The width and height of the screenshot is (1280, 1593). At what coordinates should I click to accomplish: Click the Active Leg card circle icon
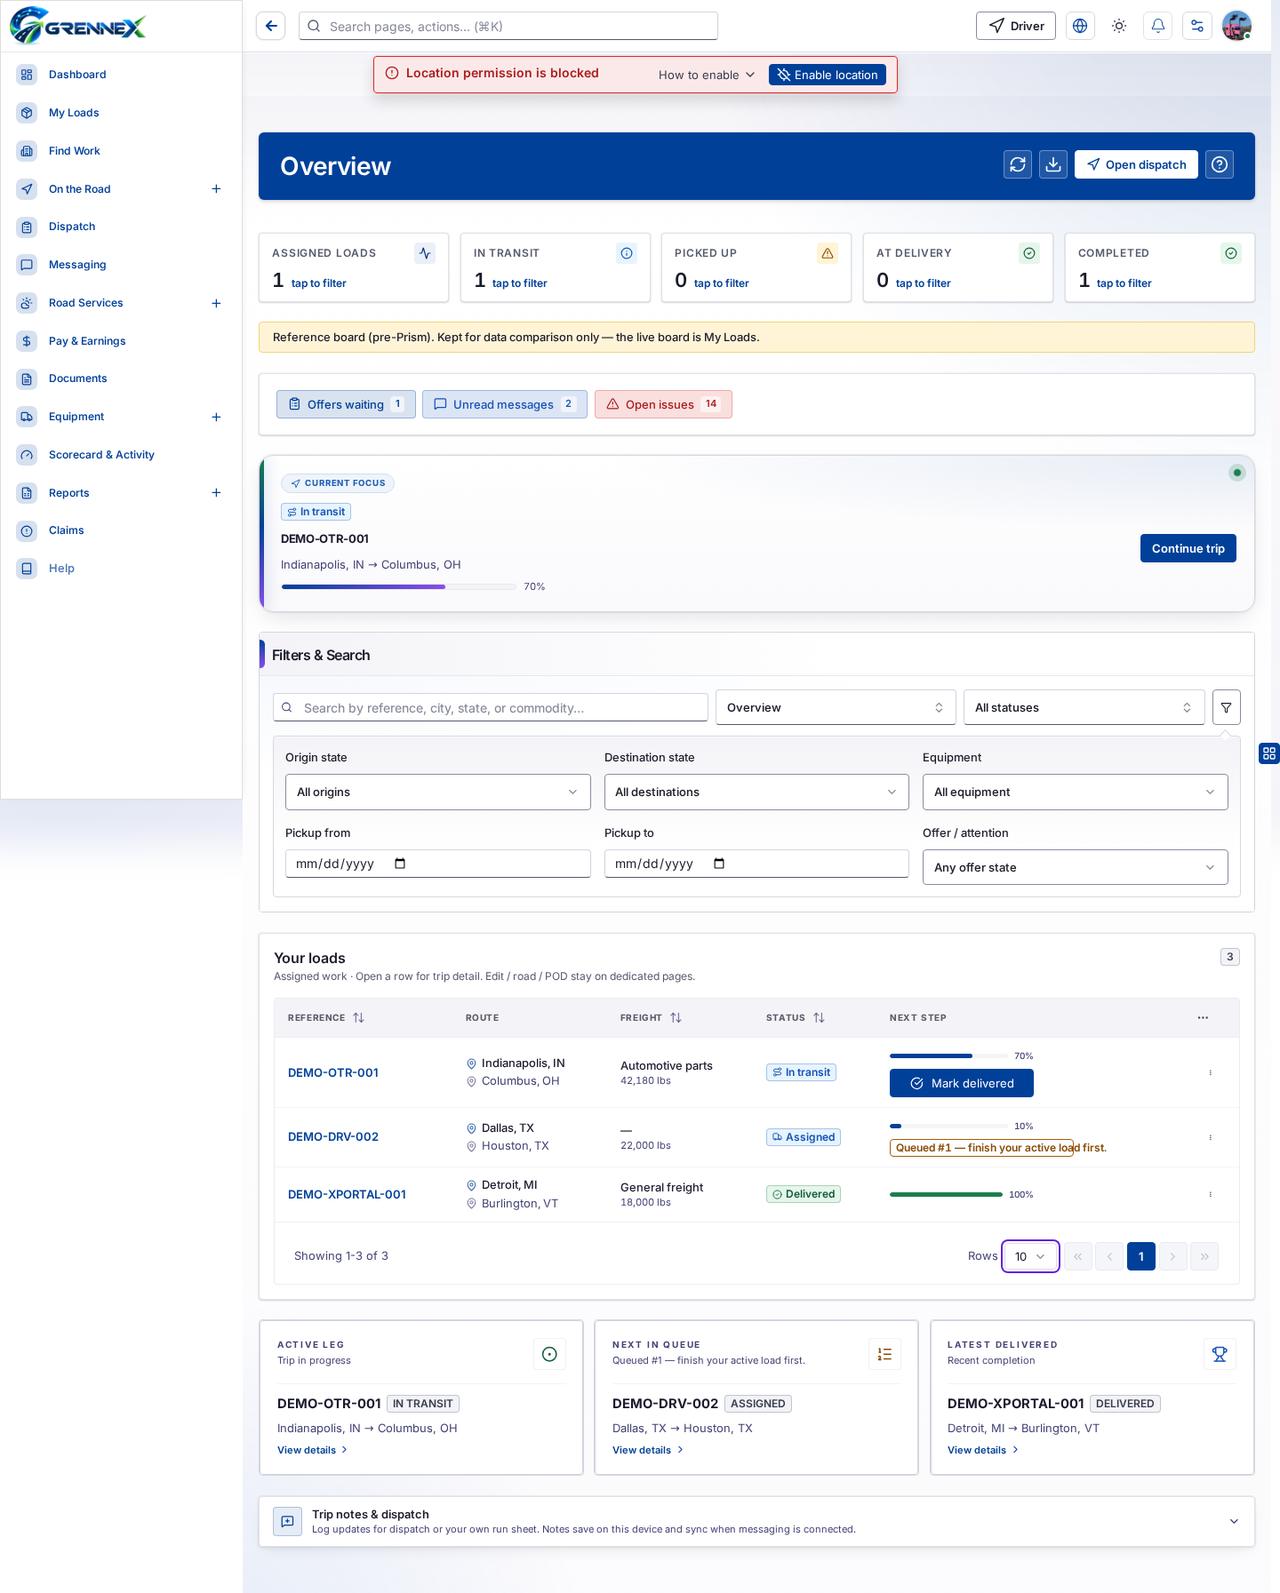pos(549,1354)
